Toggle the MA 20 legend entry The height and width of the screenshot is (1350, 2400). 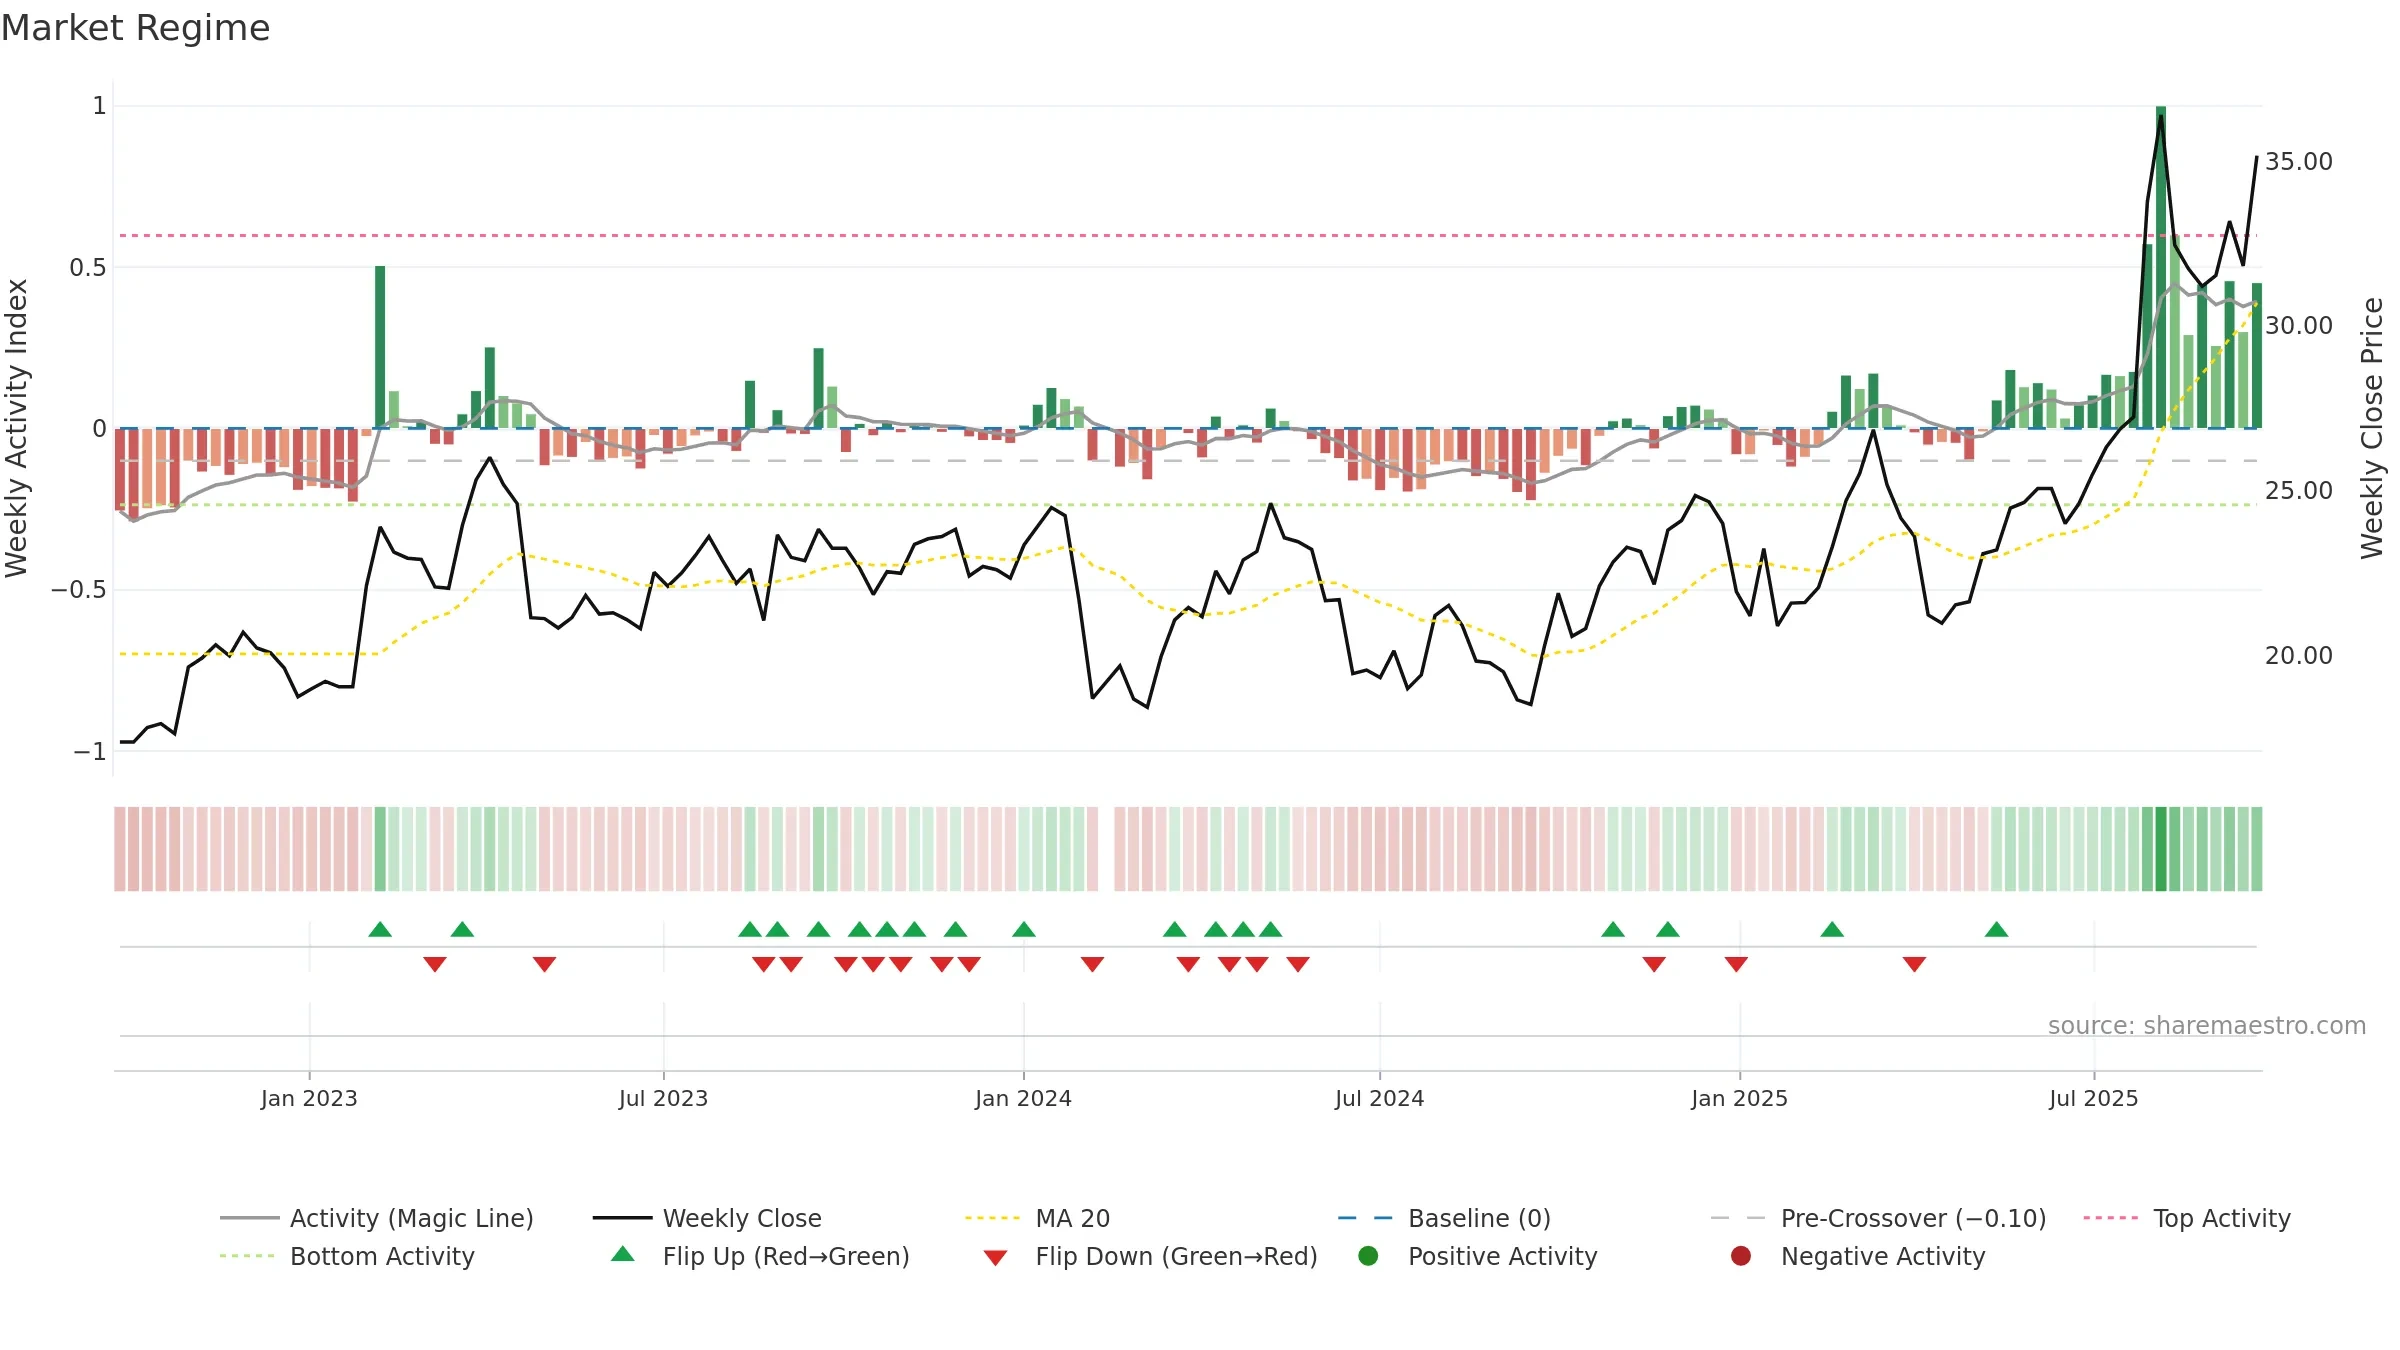pyautogui.click(x=1037, y=1218)
